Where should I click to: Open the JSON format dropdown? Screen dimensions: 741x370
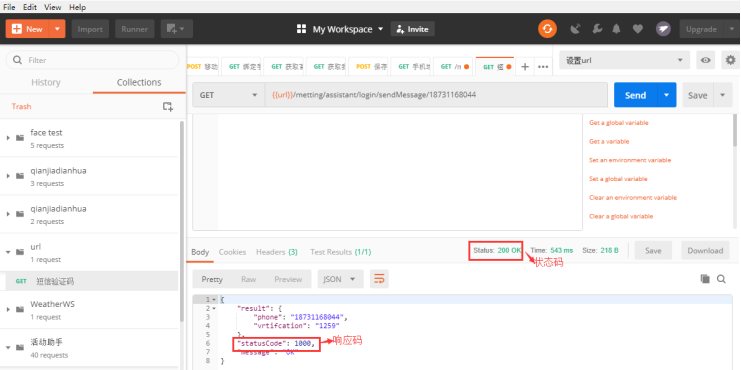click(340, 279)
